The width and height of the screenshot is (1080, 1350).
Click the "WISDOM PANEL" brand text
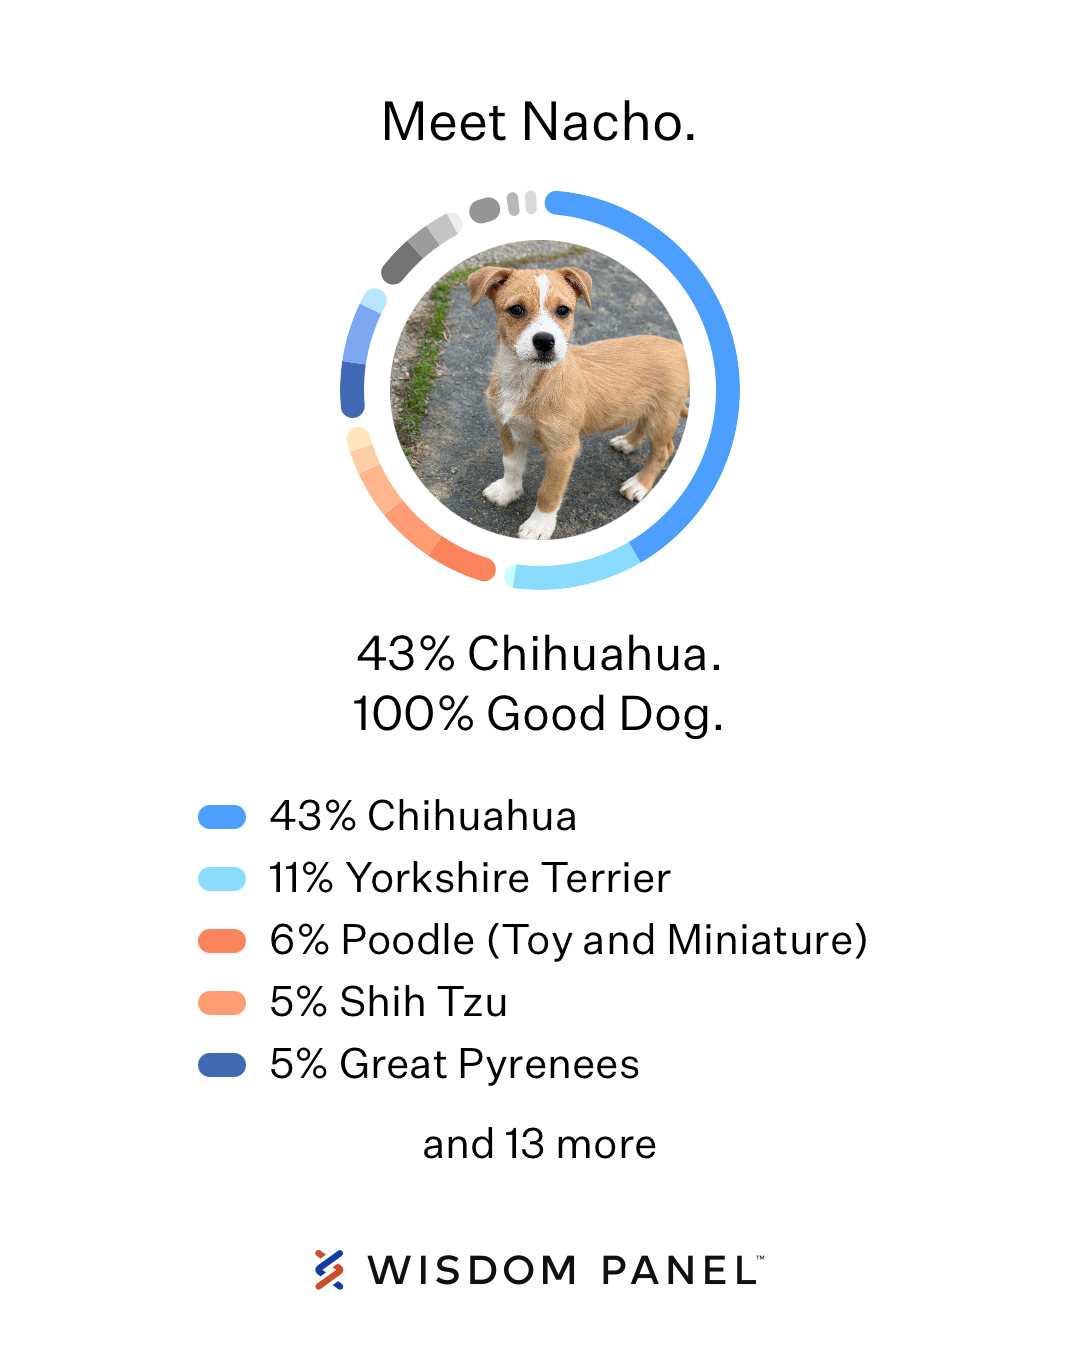click(565, 1270)
